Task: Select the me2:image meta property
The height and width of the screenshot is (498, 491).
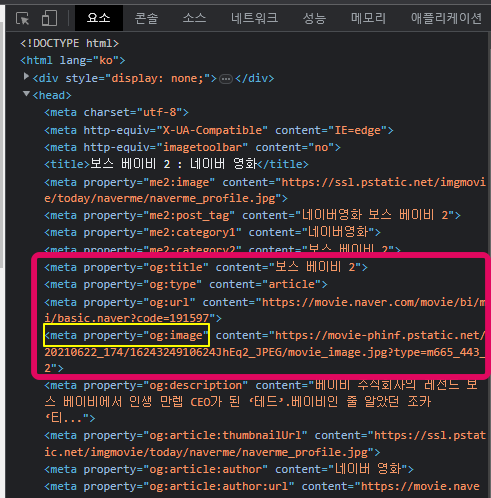Action: coord(129,182)
